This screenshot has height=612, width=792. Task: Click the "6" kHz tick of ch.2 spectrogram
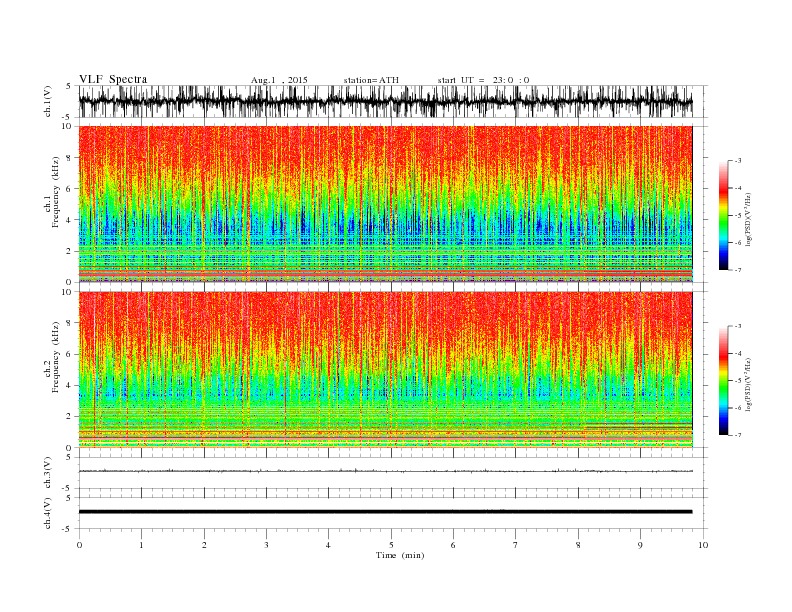(x=69, y=354)
